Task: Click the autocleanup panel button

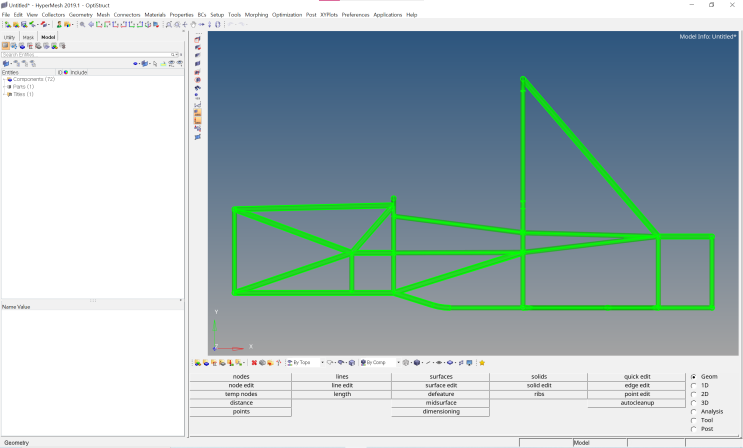Action: (x=637, y=403)
